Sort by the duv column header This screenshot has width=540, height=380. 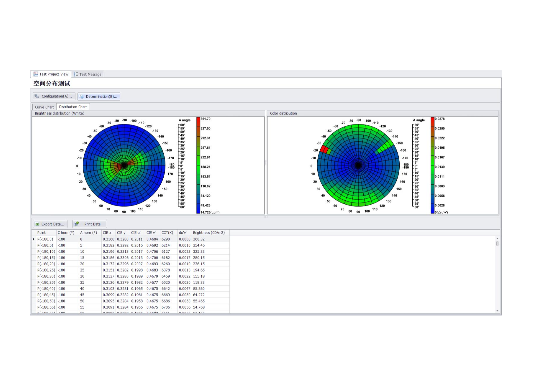coord(184,233)
